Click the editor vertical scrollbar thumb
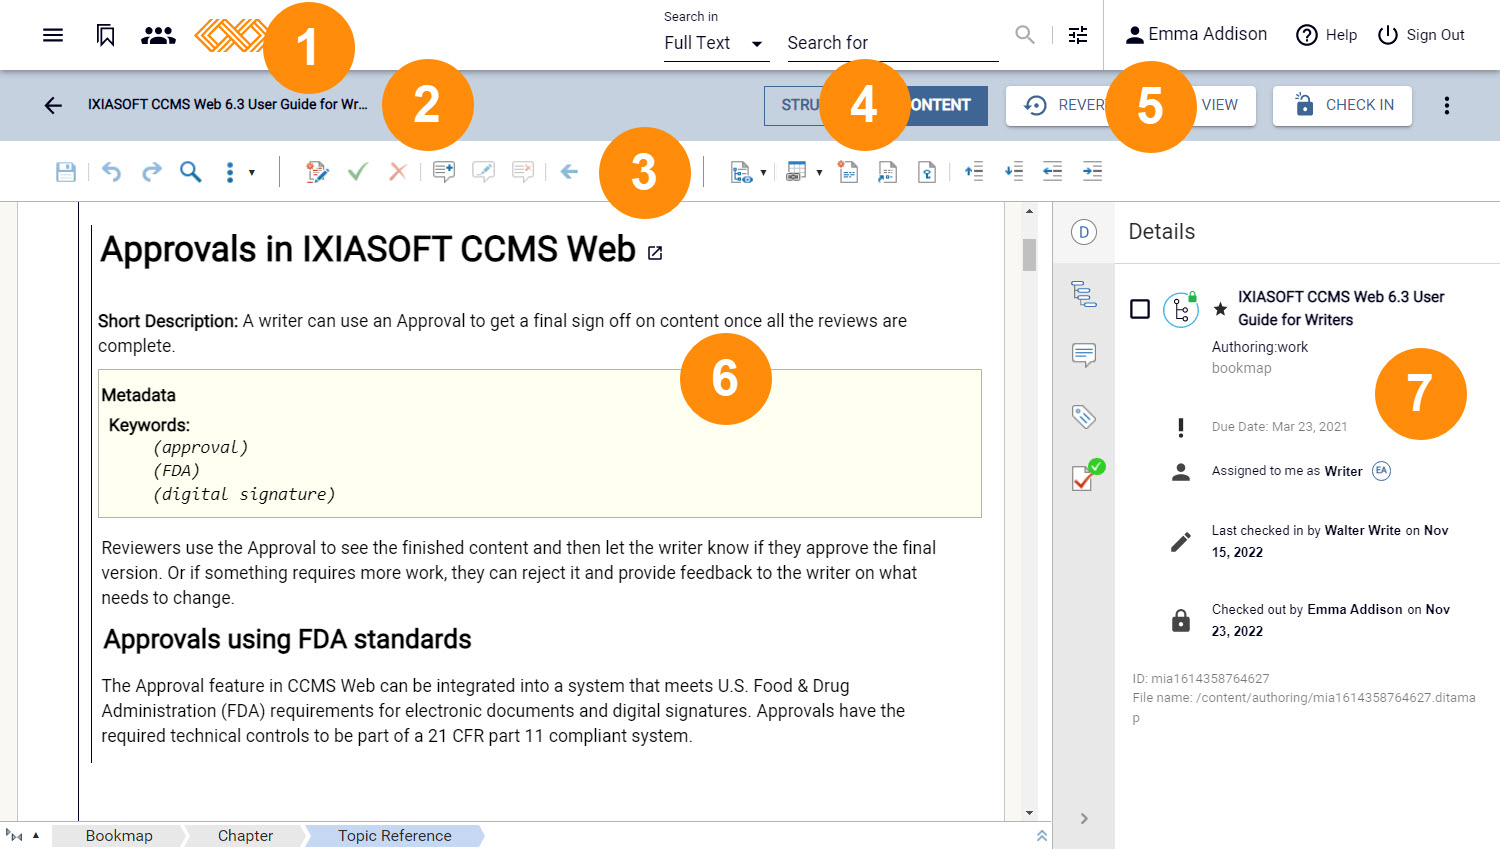 click(x=1029, y=255)
